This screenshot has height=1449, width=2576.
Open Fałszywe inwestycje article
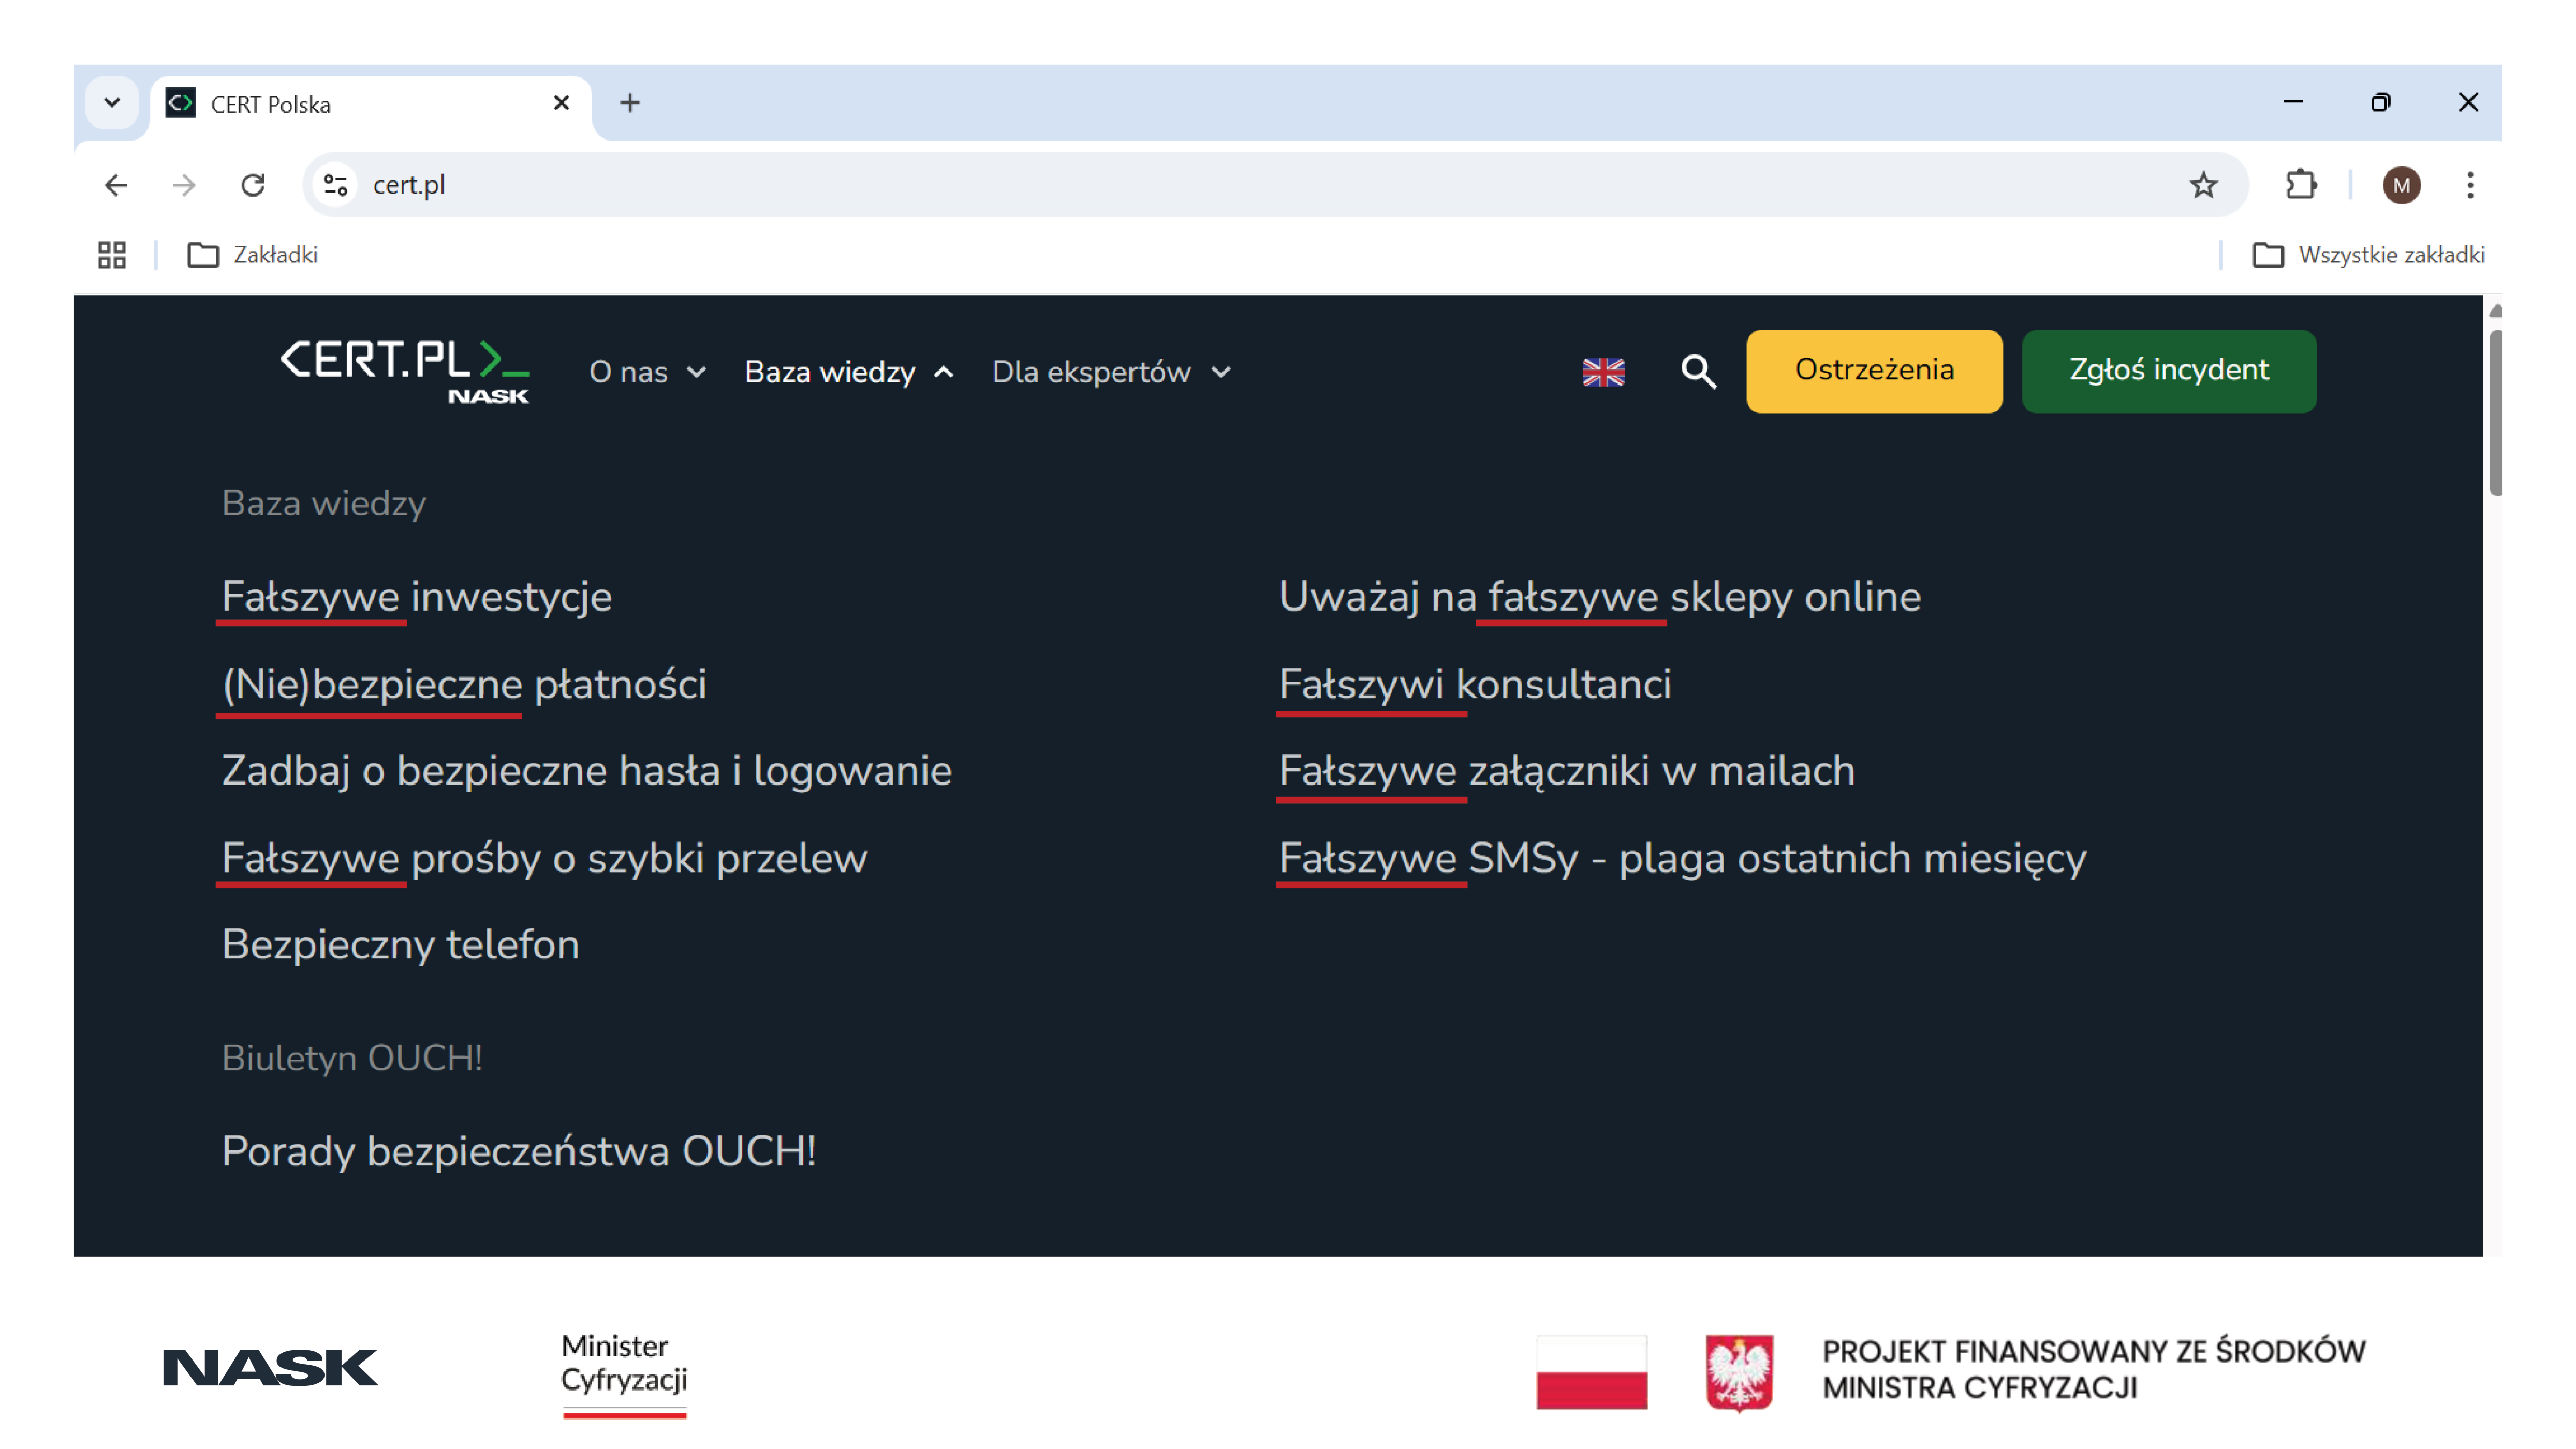click(416, 597)
